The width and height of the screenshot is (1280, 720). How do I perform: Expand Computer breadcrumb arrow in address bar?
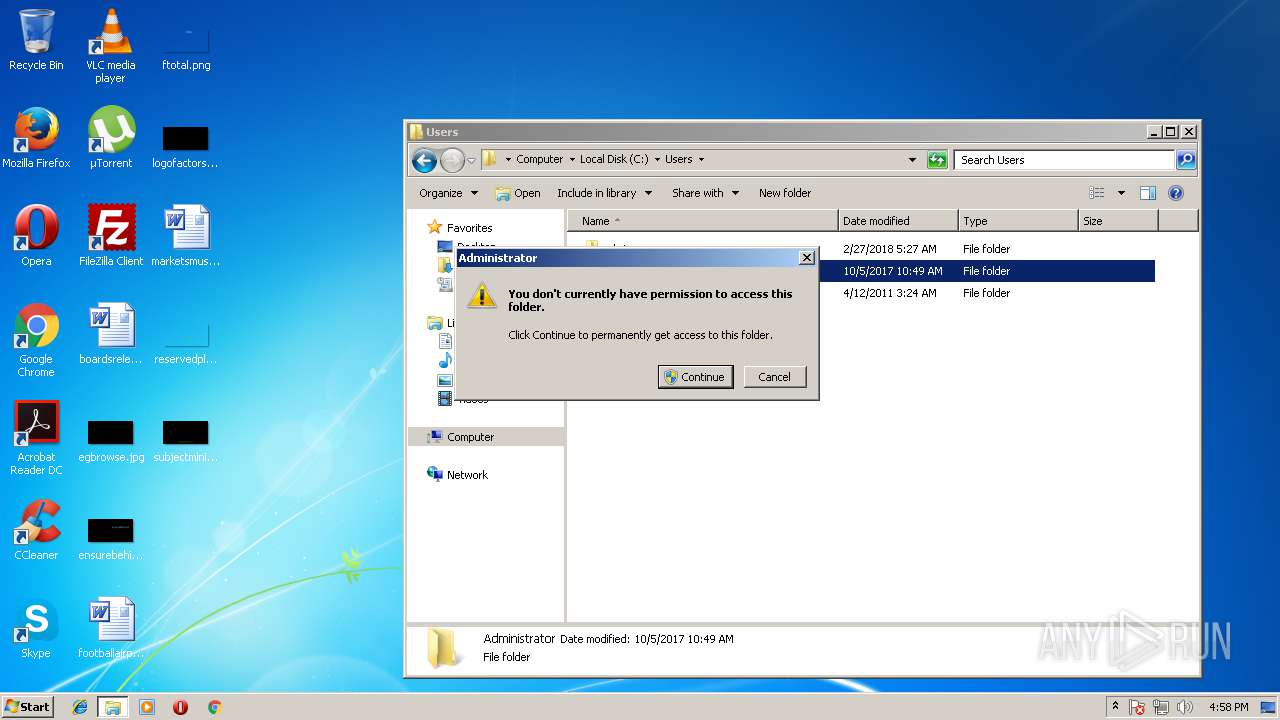click(x=572, y=159)
